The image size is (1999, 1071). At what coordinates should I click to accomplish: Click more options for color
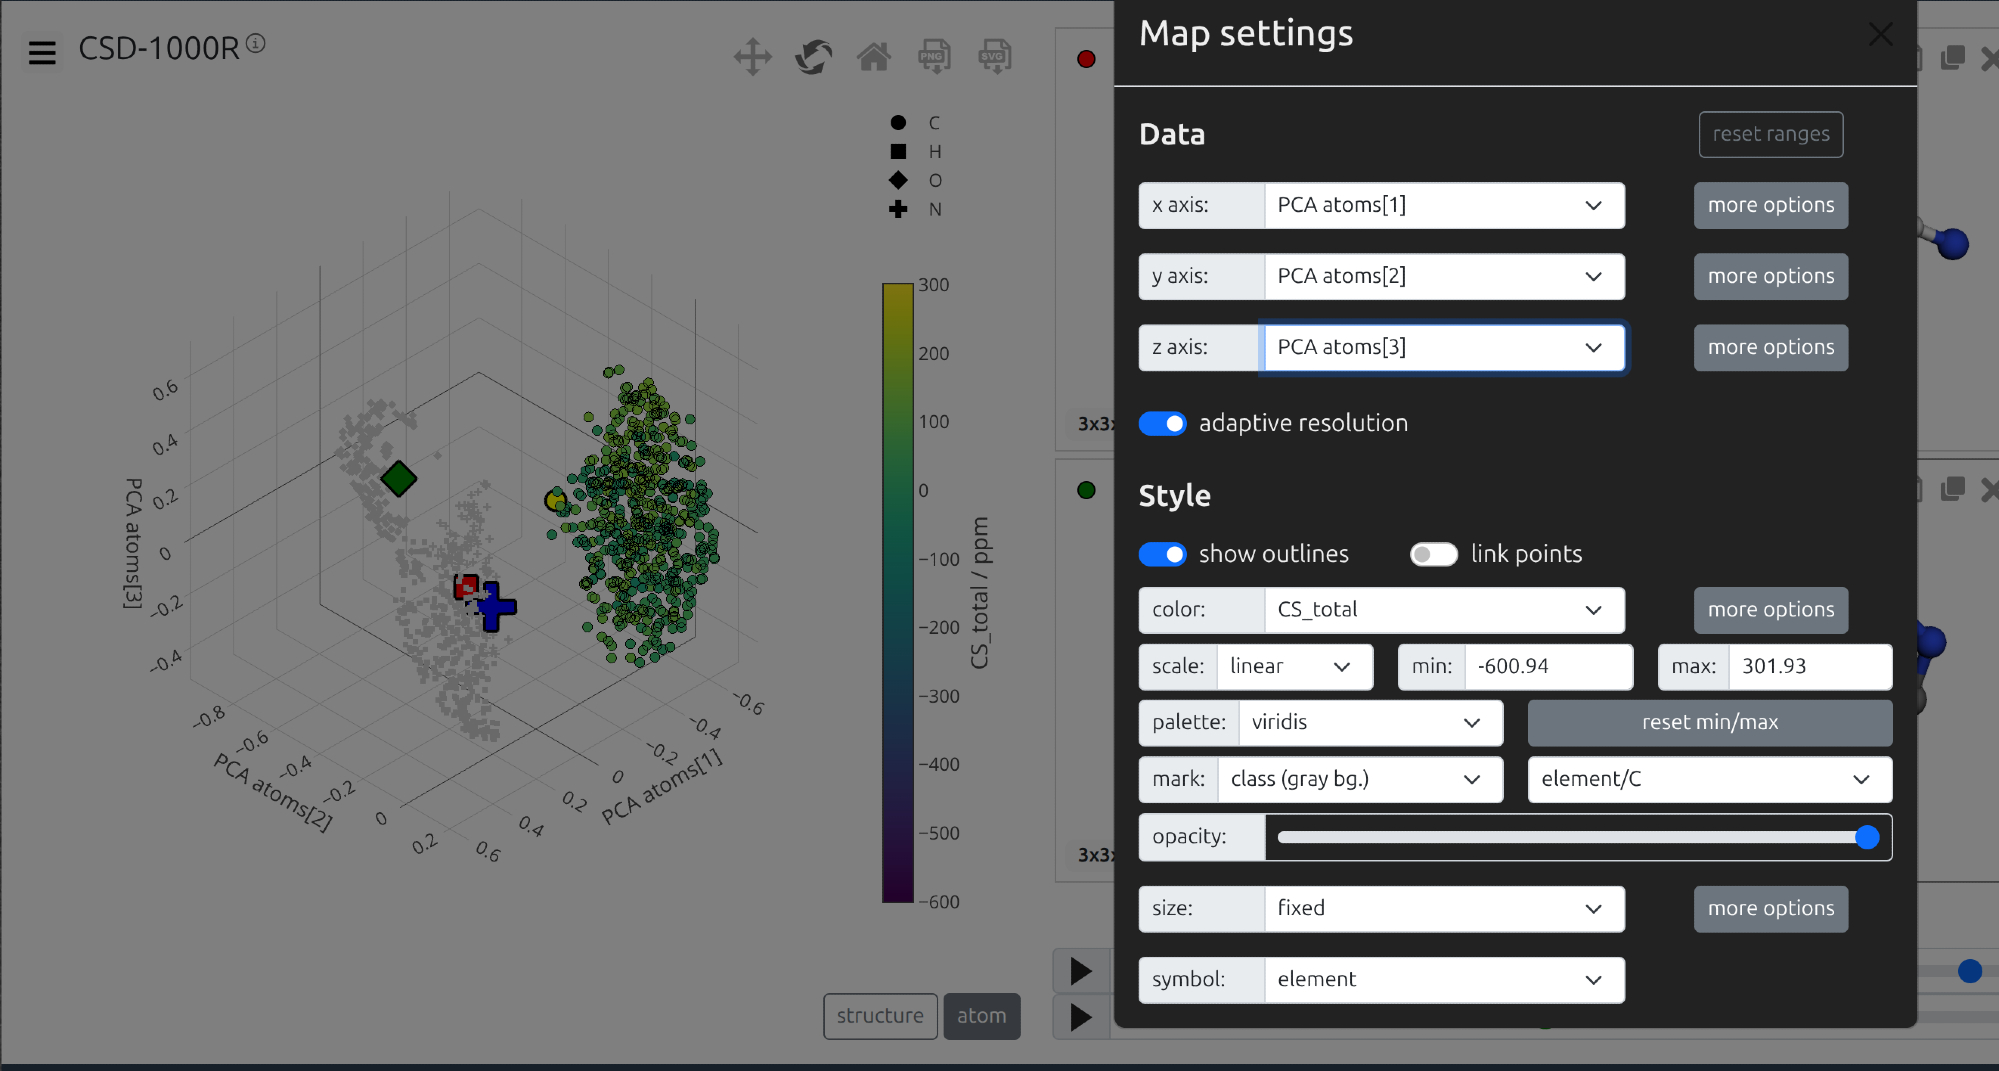click(x=1770, y=610)
